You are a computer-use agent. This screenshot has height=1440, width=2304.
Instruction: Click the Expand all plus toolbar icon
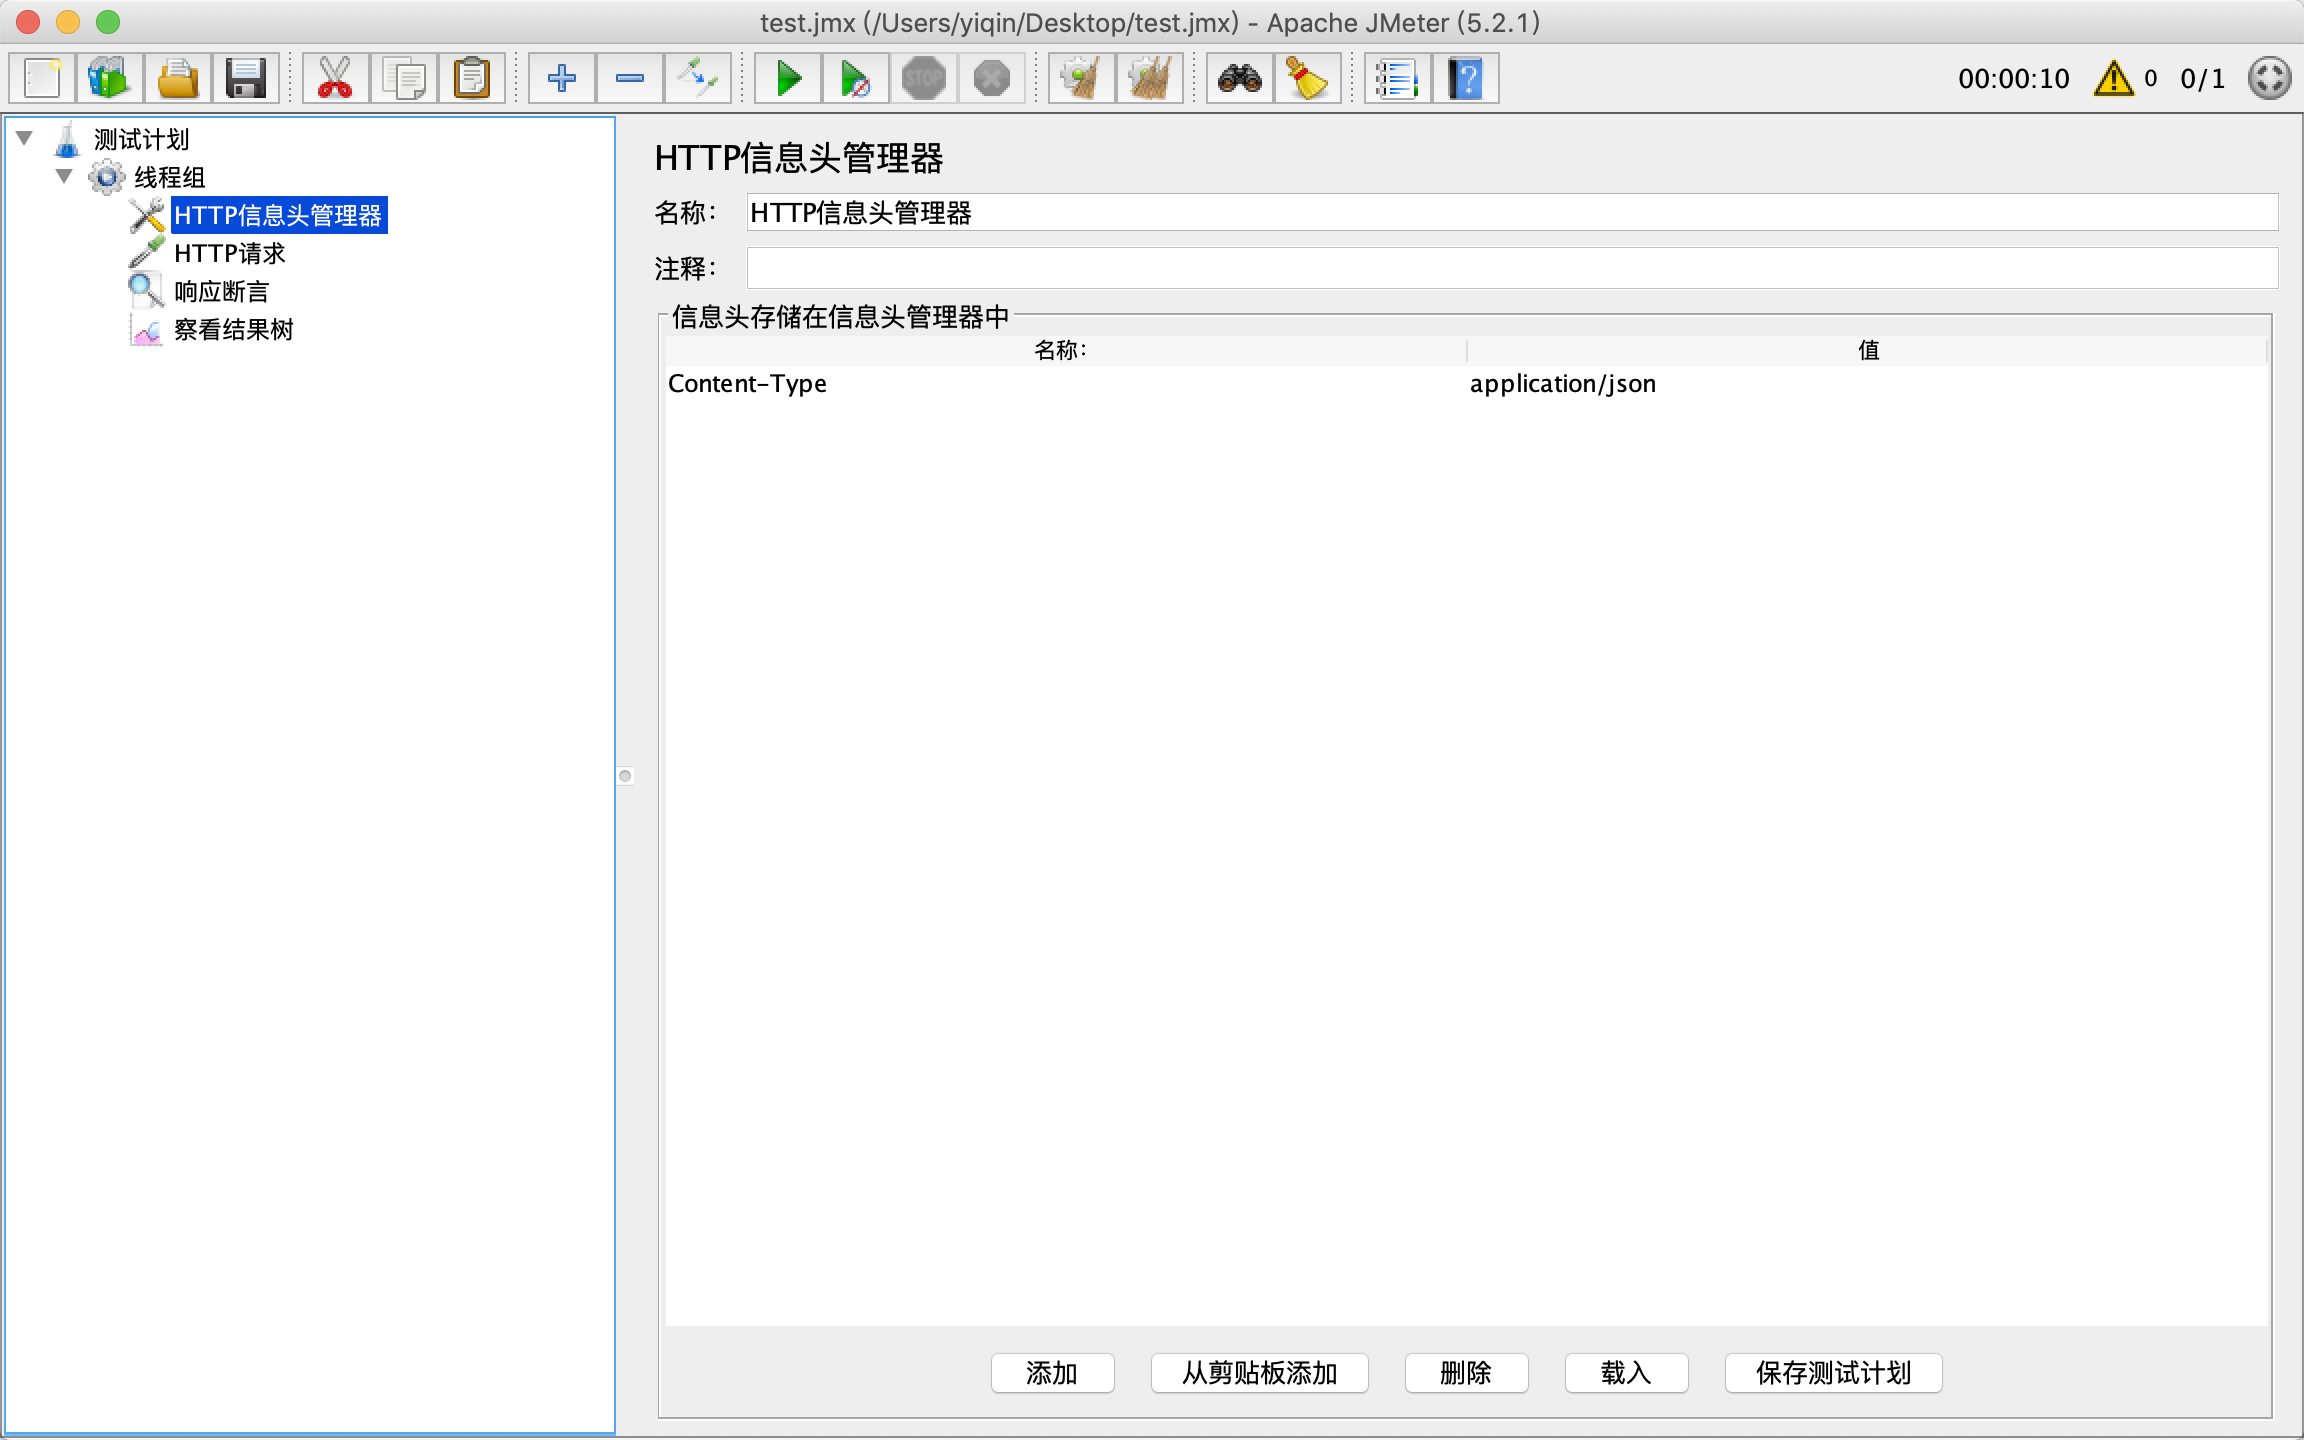(561, 78)
